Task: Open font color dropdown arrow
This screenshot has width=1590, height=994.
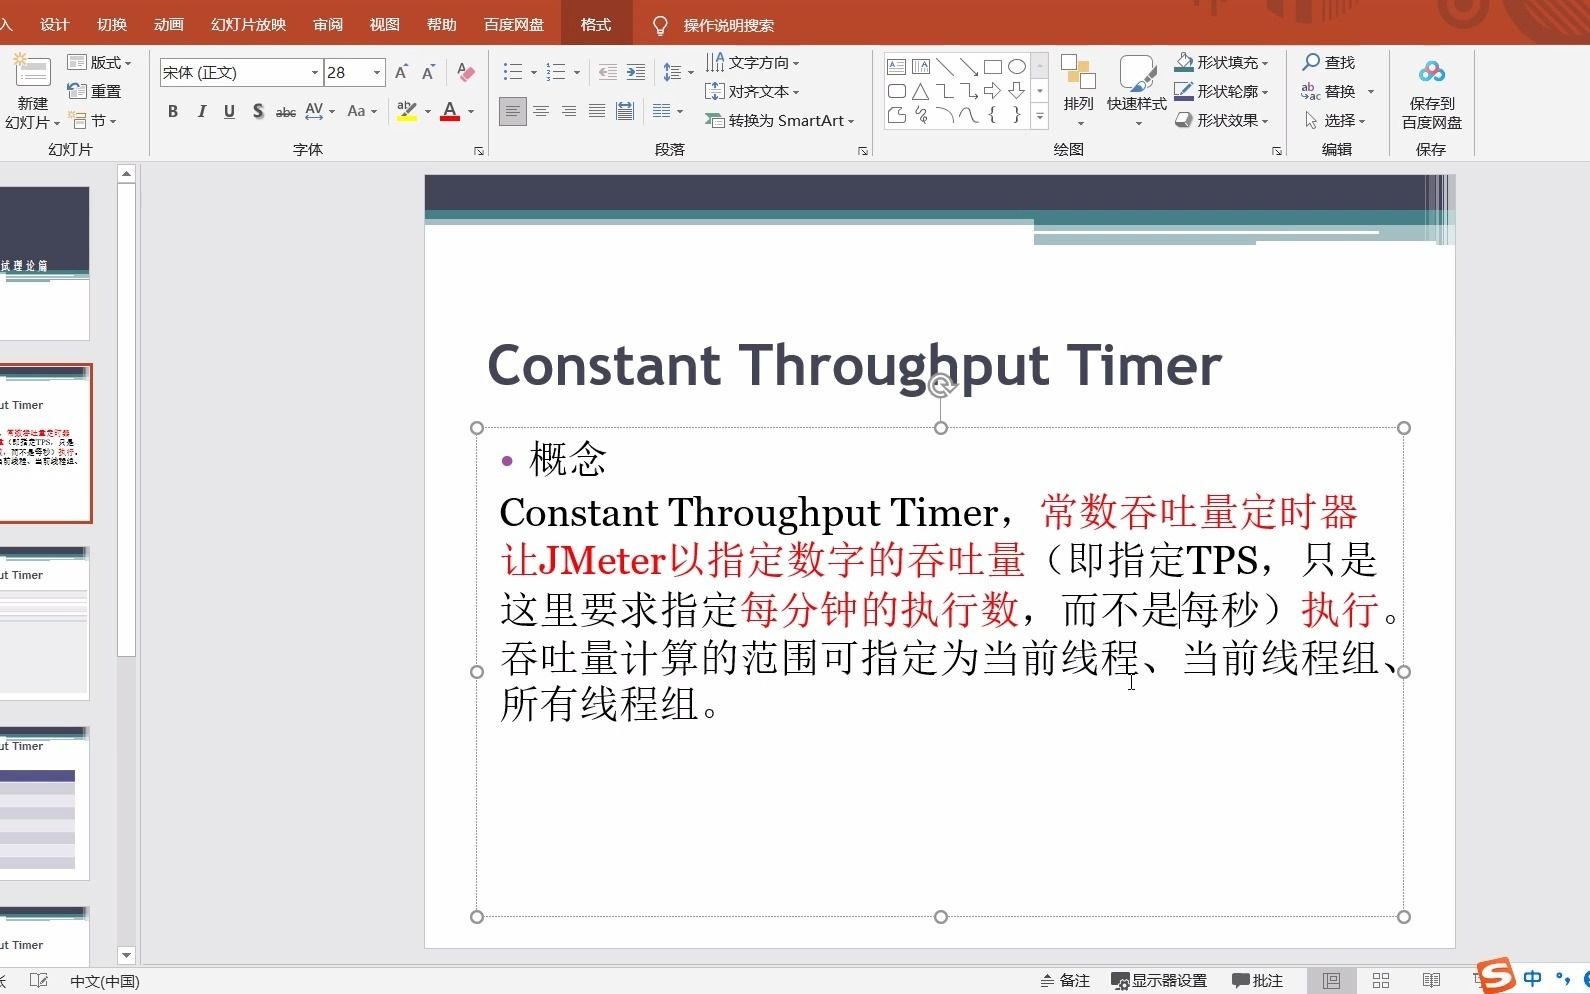Action: pyautogui.click(x=471, y=111)
